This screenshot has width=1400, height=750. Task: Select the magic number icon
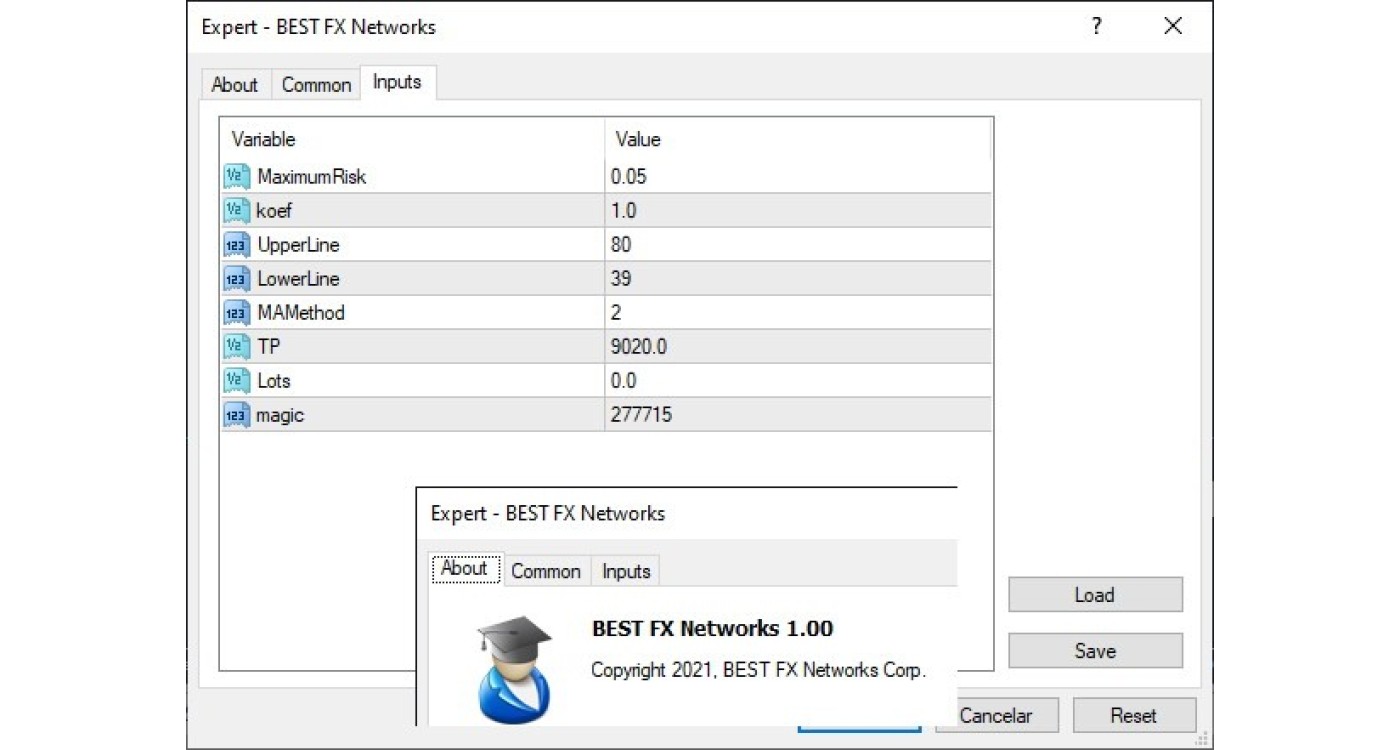pyautogui.click(x=236, y=415)
